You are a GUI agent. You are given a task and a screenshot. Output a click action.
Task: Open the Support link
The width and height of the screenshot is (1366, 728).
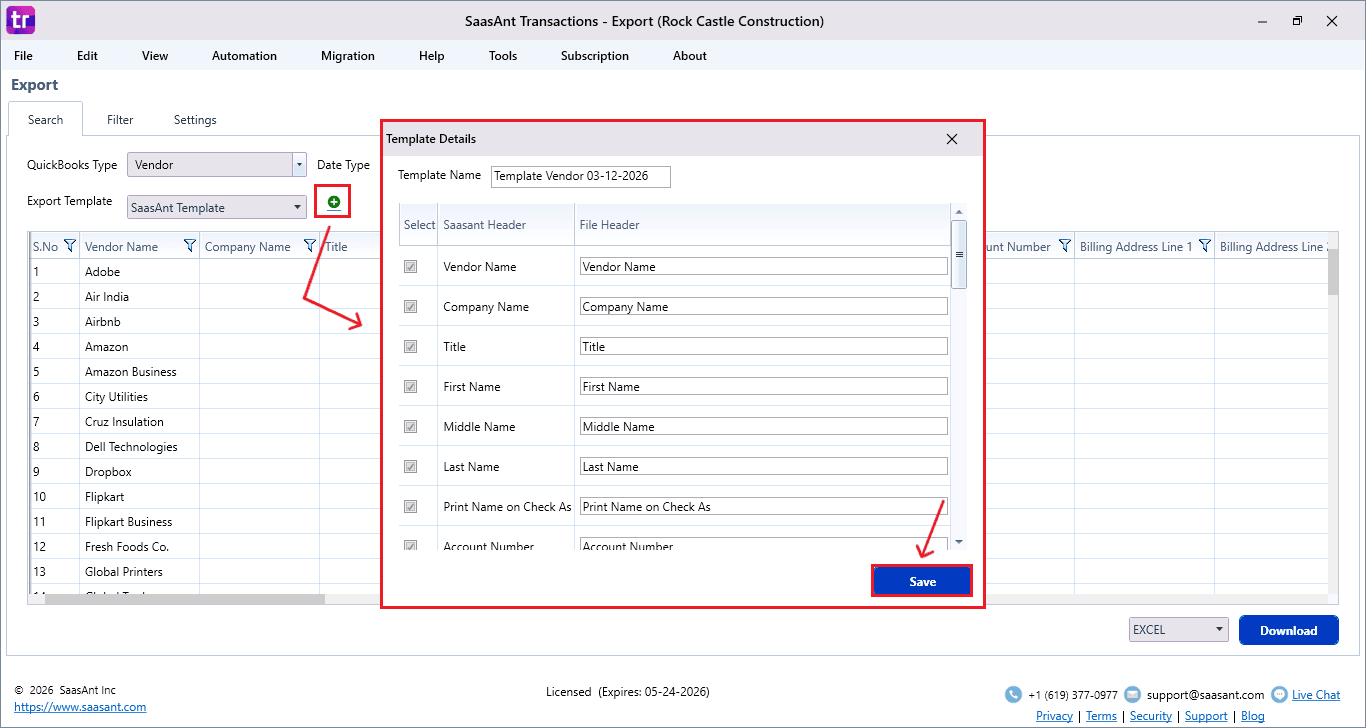pos(1206,716)
